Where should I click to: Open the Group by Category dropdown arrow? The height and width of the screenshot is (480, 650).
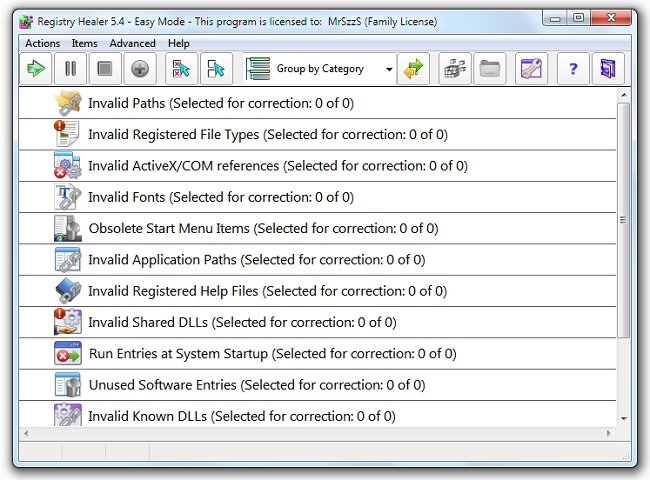click(x=389, y=69)
